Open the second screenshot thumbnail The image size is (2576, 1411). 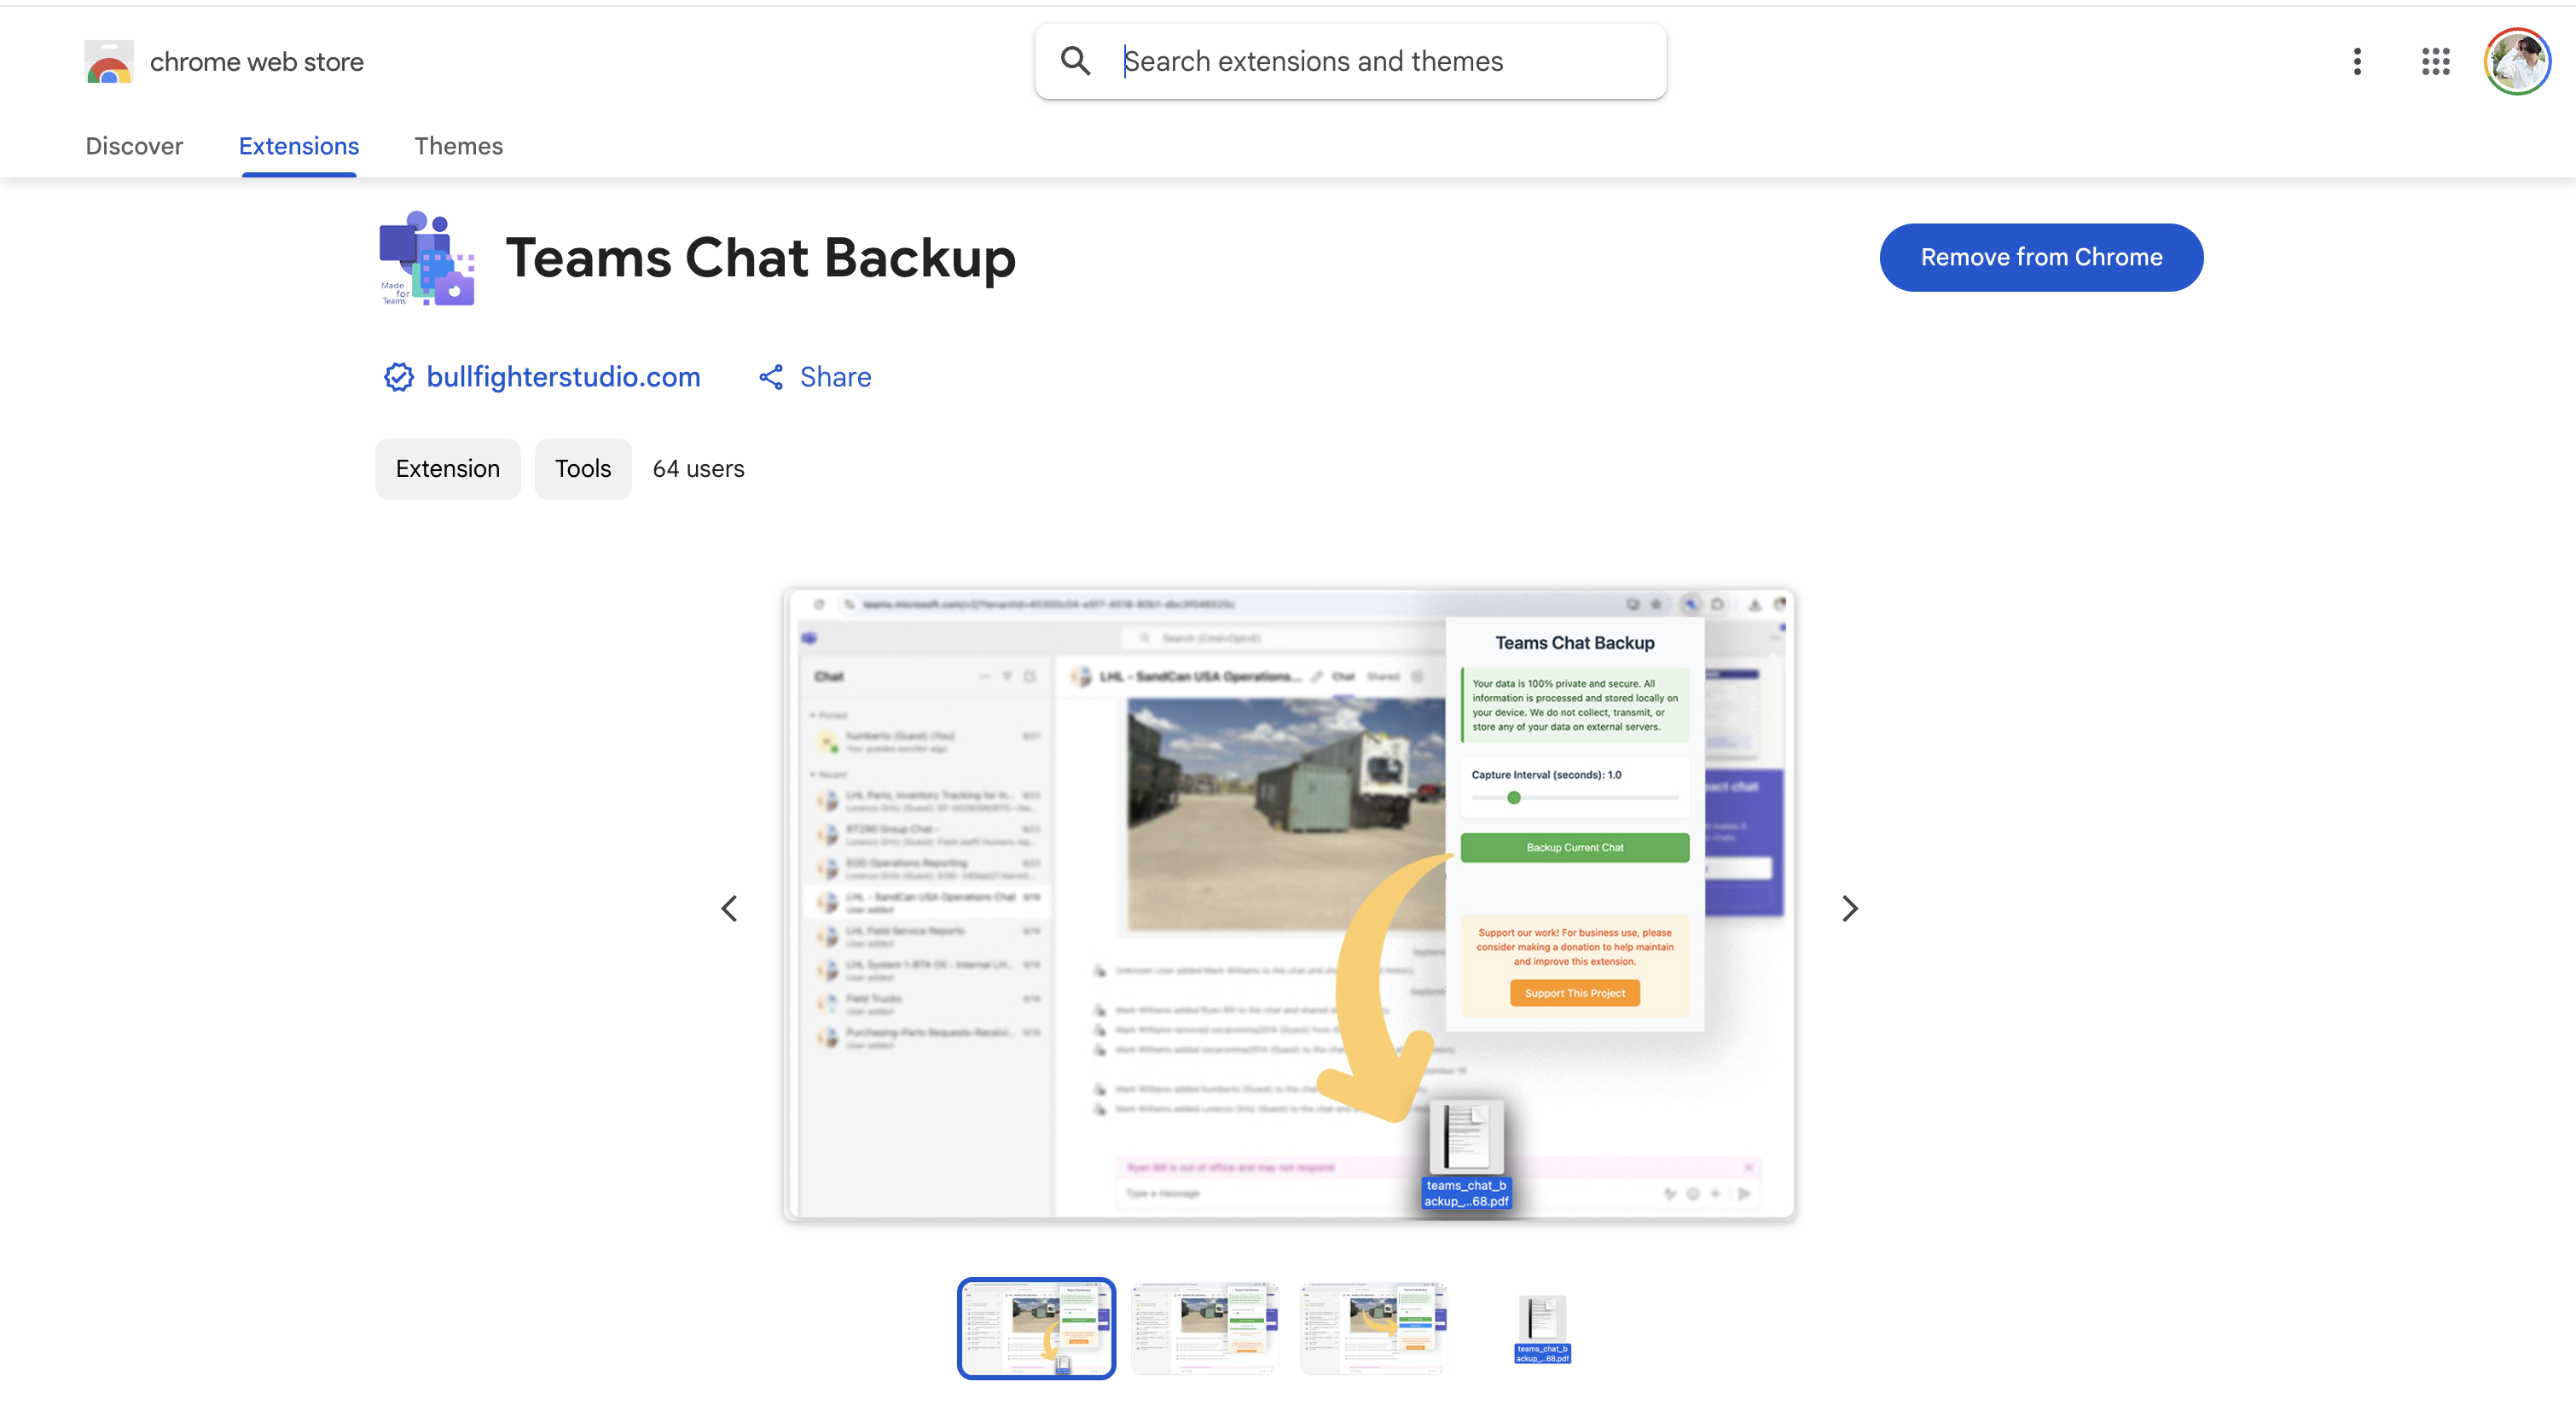point(1205,1328)
